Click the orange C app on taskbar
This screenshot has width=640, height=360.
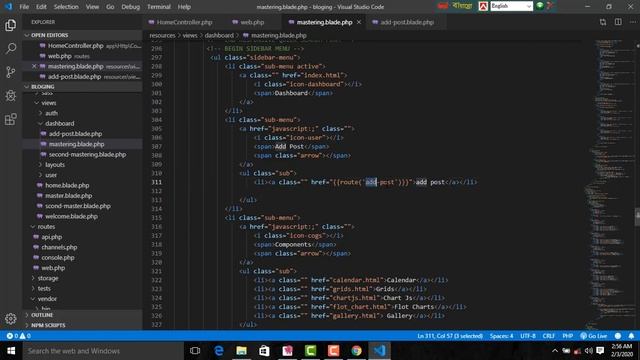tap(333, 351)
